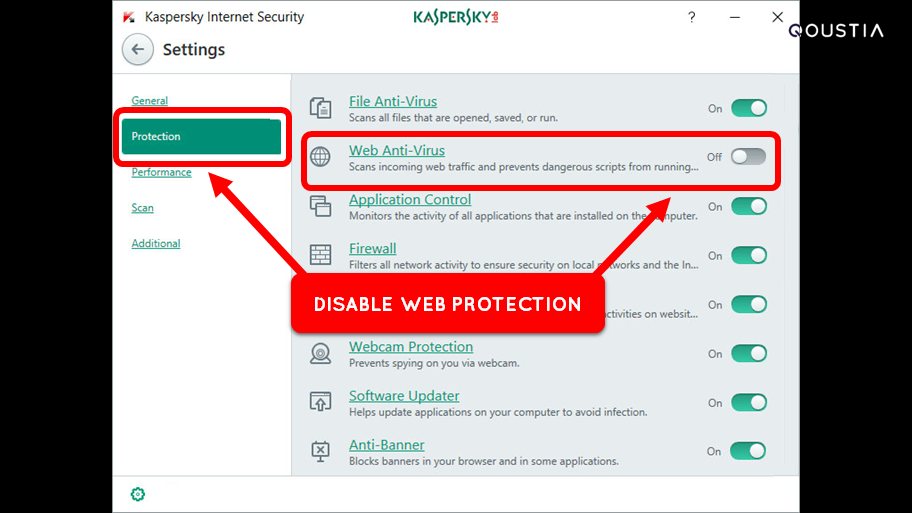
Task: Open the Performance settings section
Action: point(161,172)
